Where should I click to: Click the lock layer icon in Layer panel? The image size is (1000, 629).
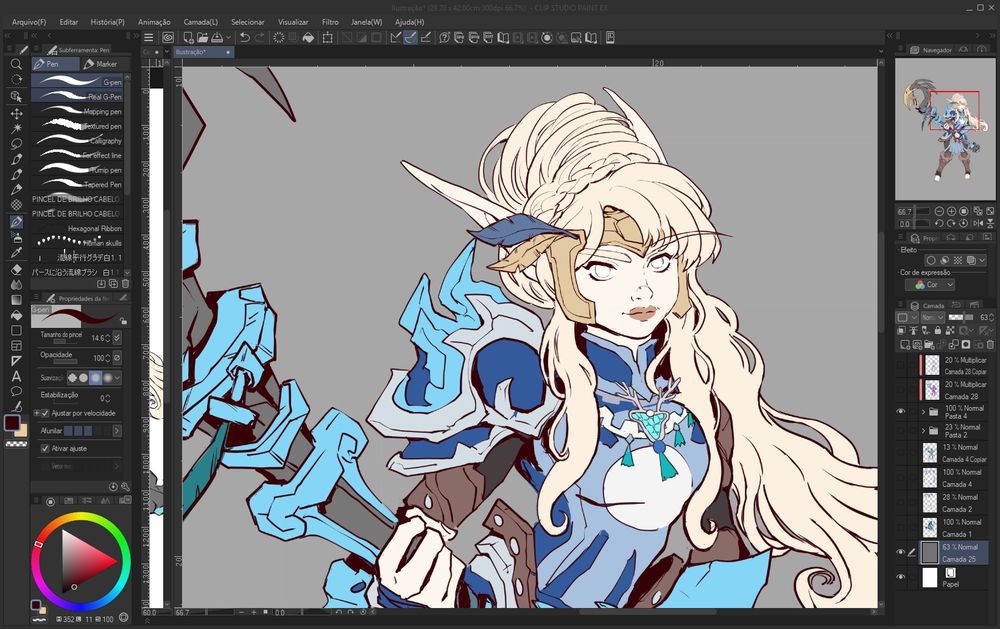(938, 330)
